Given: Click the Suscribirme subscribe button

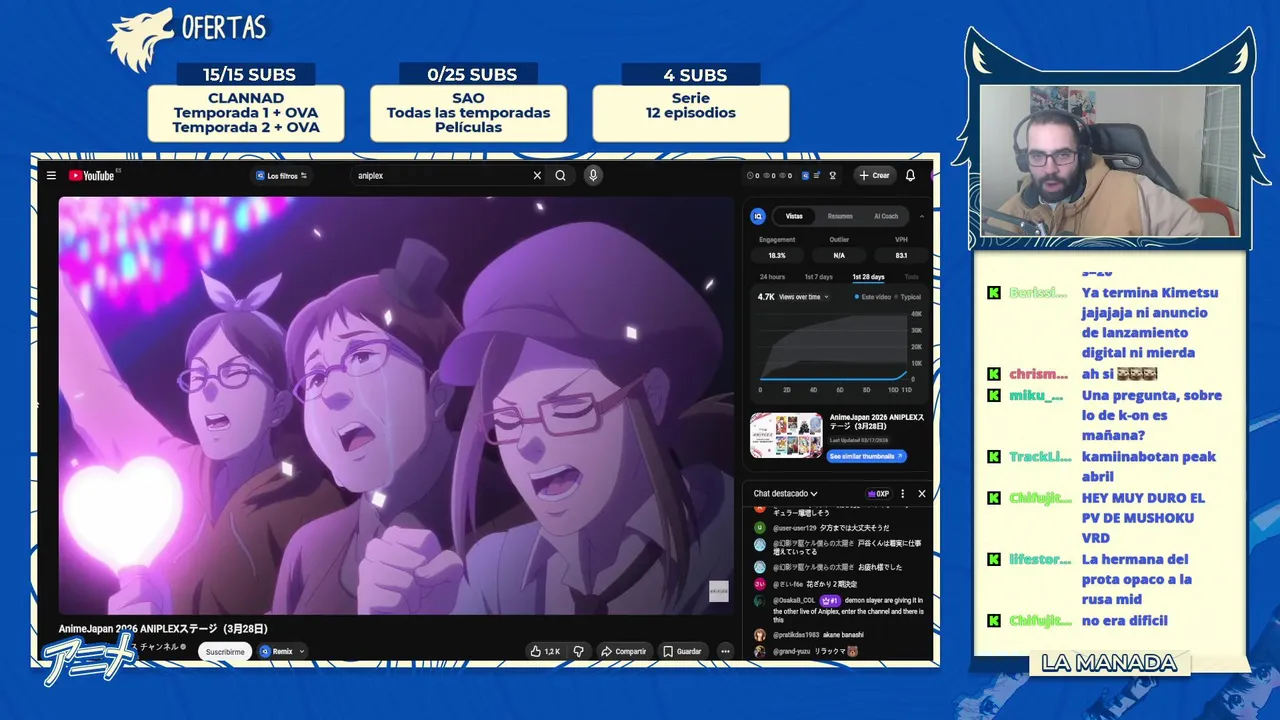Looking at the screenshot, I should tap(225, 652).
